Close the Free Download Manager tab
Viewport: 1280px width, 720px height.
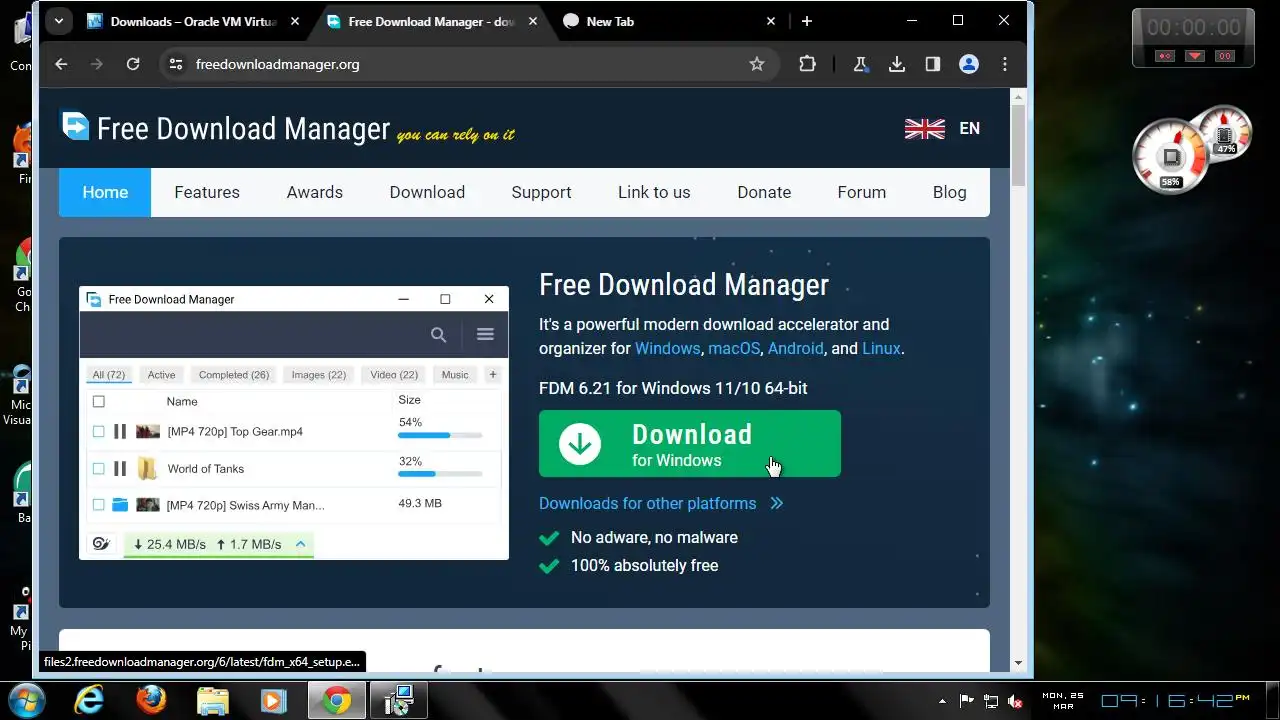(533, 21)
